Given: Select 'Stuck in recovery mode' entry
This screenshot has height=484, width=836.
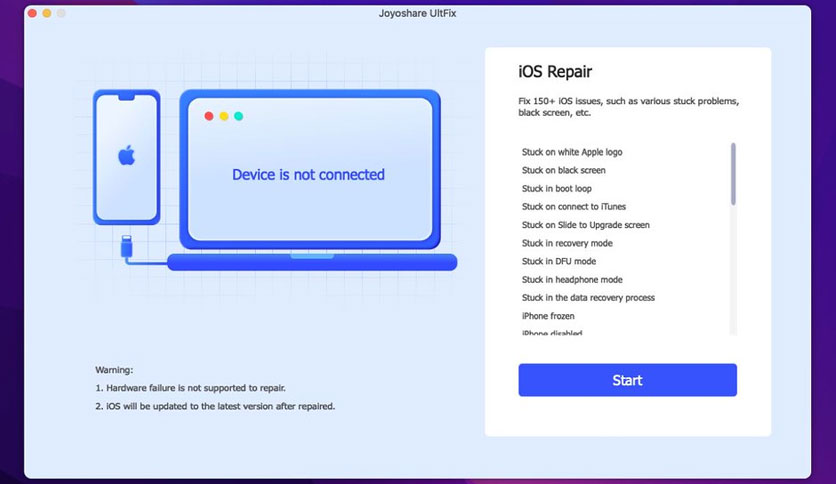Looking at the screenshot, I should coord(567,243).
